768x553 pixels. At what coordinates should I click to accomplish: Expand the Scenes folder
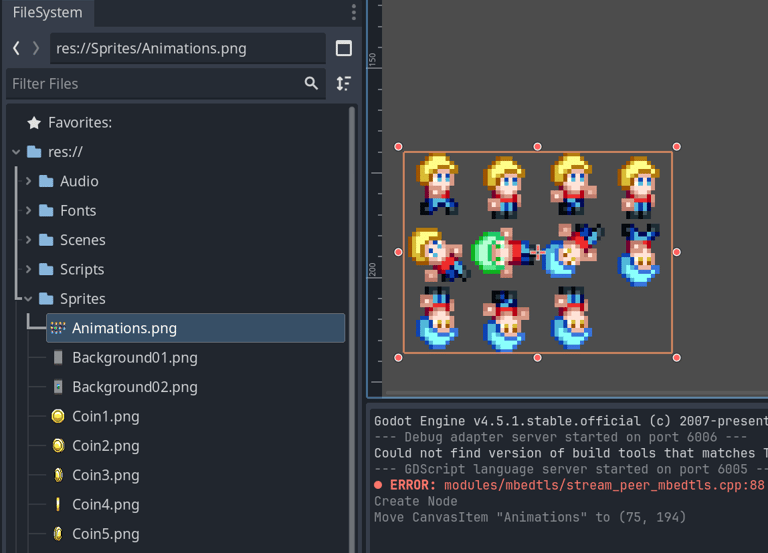[28, 240]
